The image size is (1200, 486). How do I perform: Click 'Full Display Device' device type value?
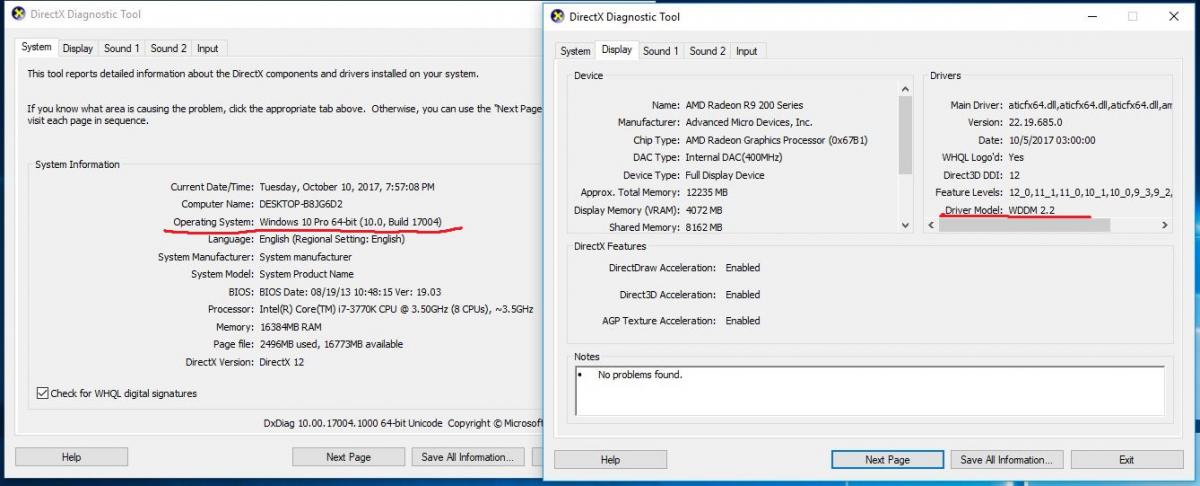coord(724,175)
